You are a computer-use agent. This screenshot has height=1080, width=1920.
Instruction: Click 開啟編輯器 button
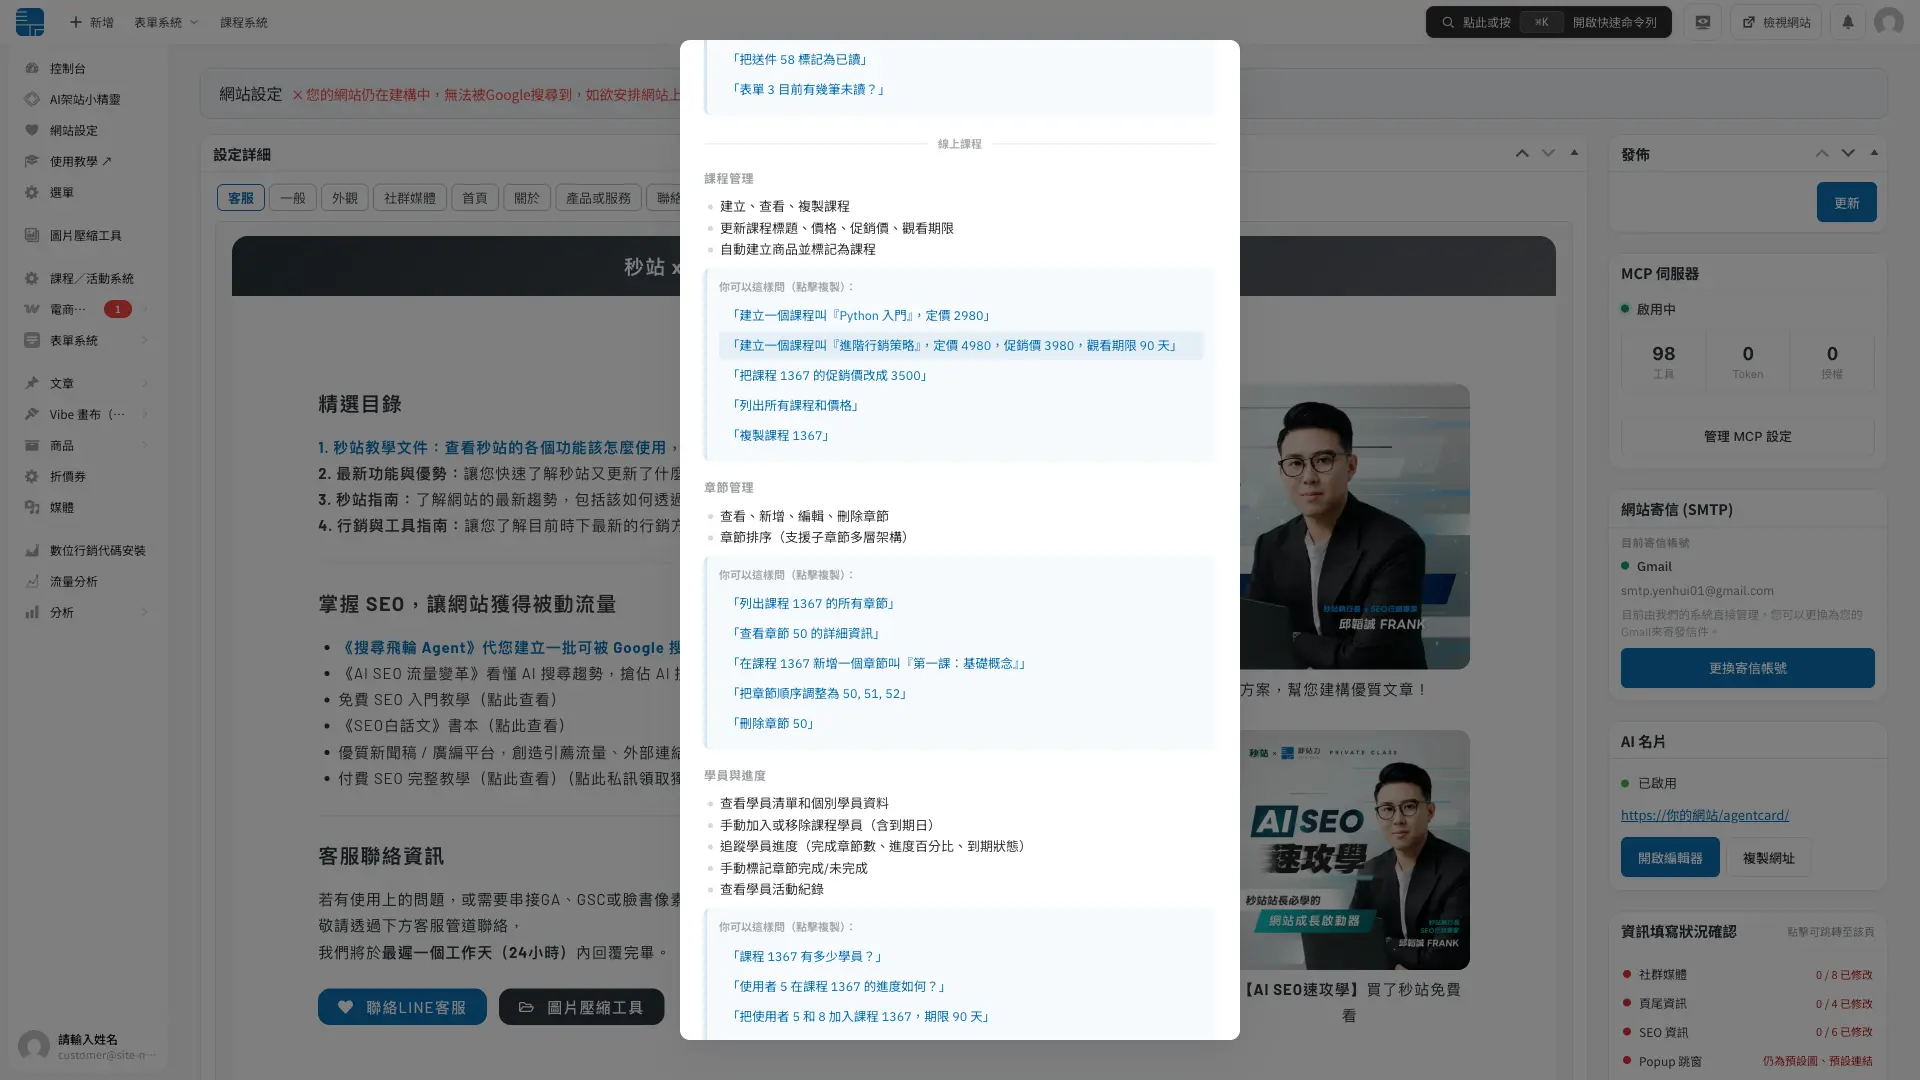1670,857
